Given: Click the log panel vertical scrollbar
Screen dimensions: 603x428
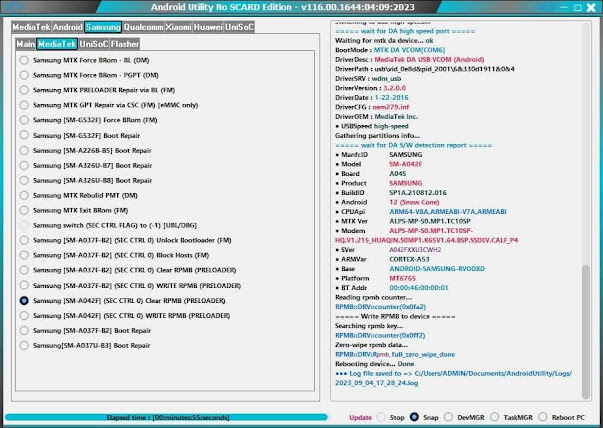Looking at the screenshot, I should (x=586, y=332).
